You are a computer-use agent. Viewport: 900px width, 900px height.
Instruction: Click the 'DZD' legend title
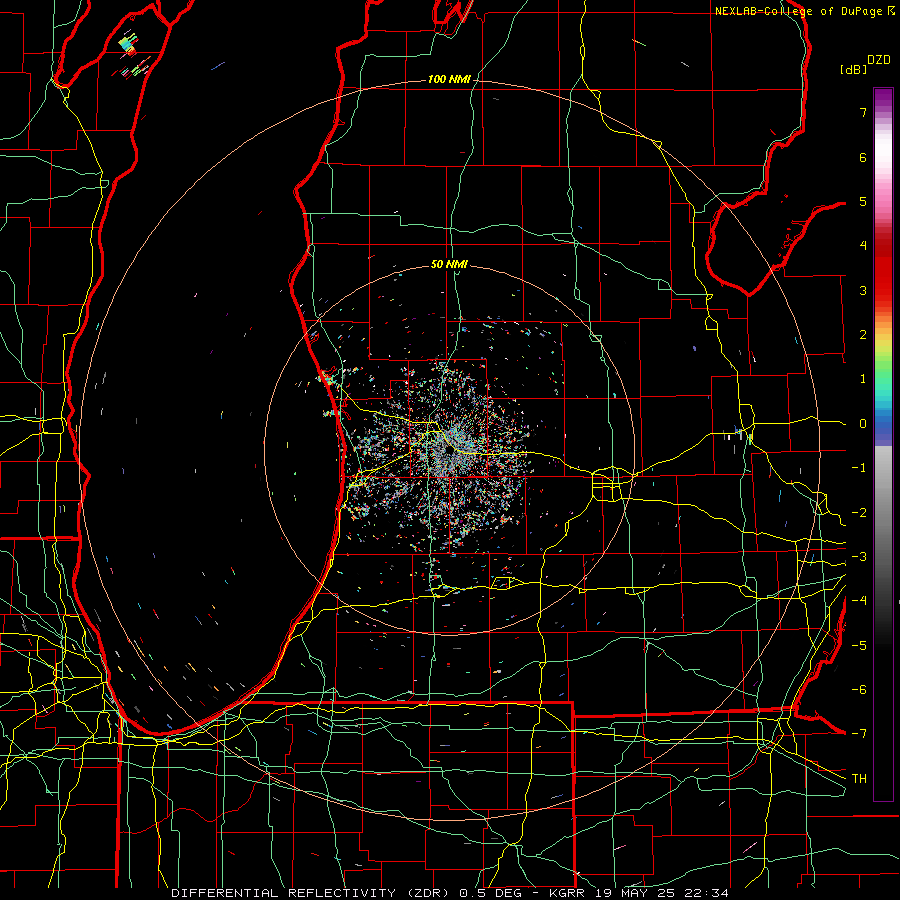[x=879, y=60]
